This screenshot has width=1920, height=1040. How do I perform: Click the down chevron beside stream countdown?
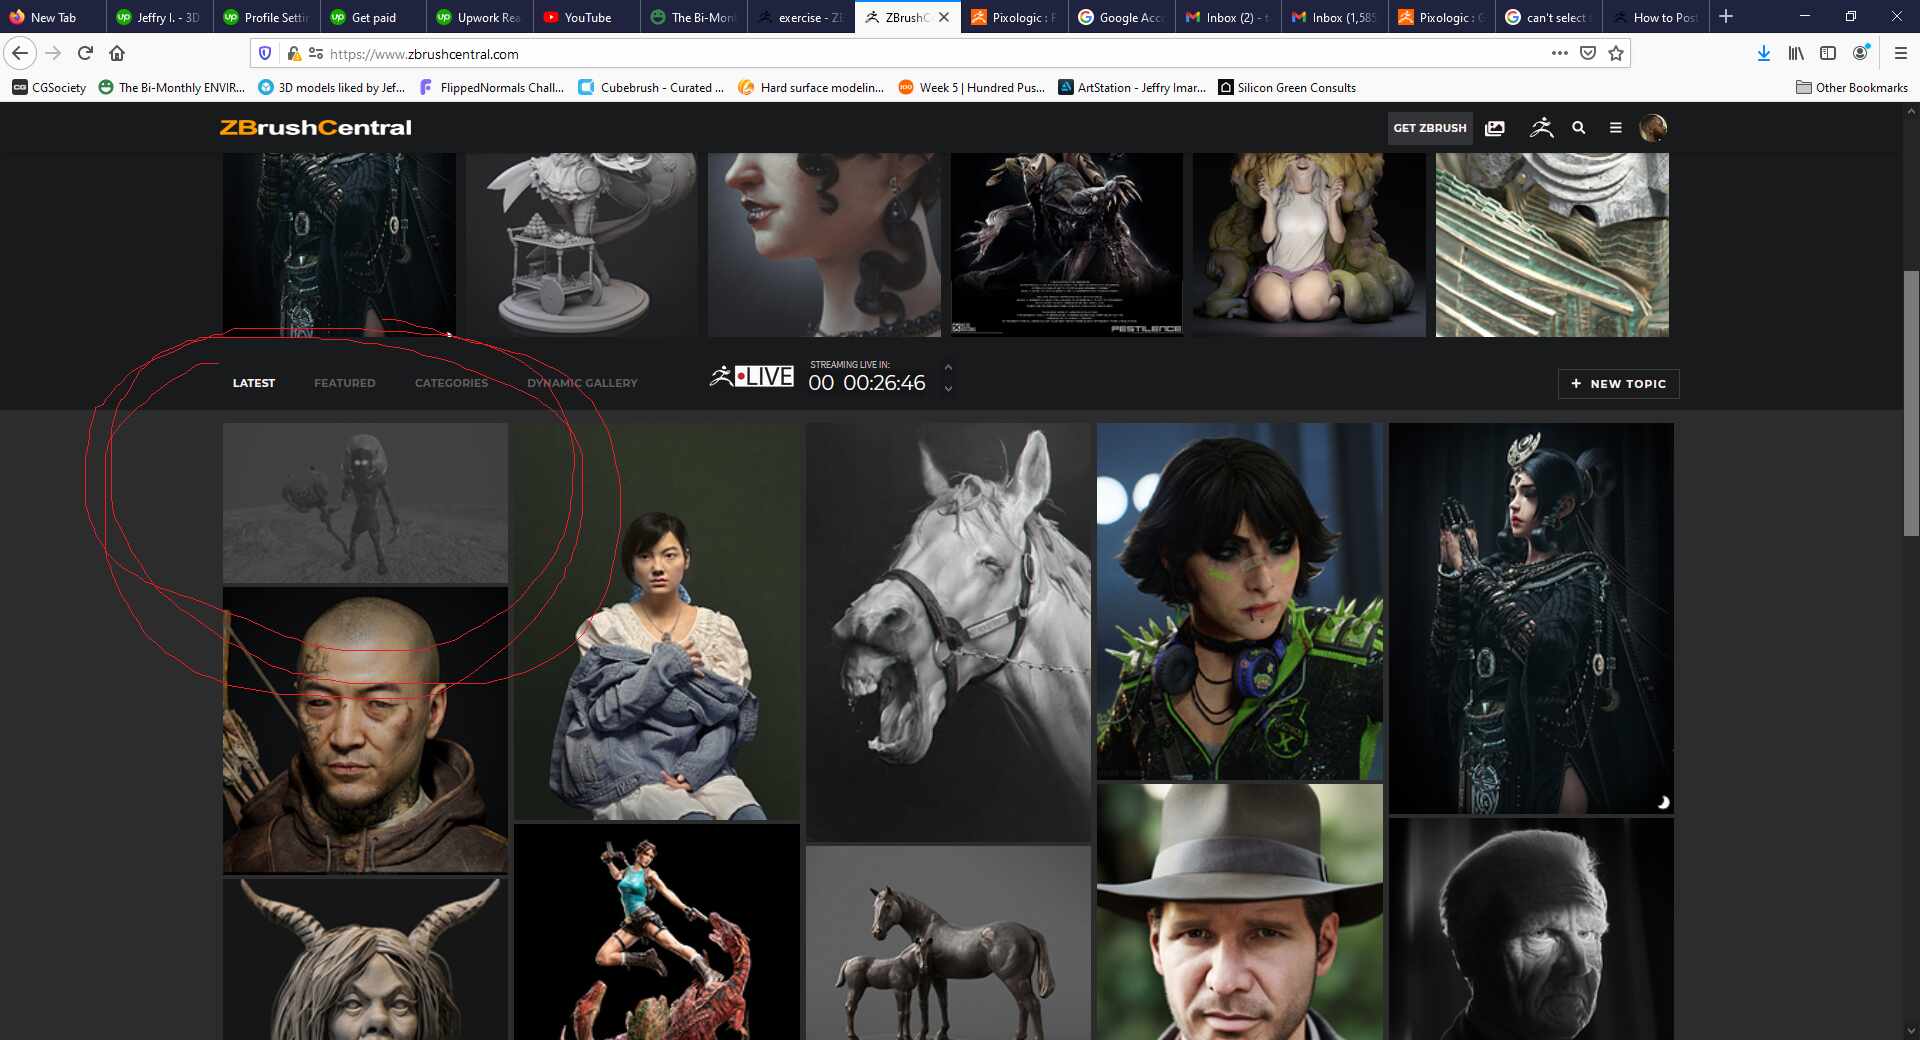point(948,388)
